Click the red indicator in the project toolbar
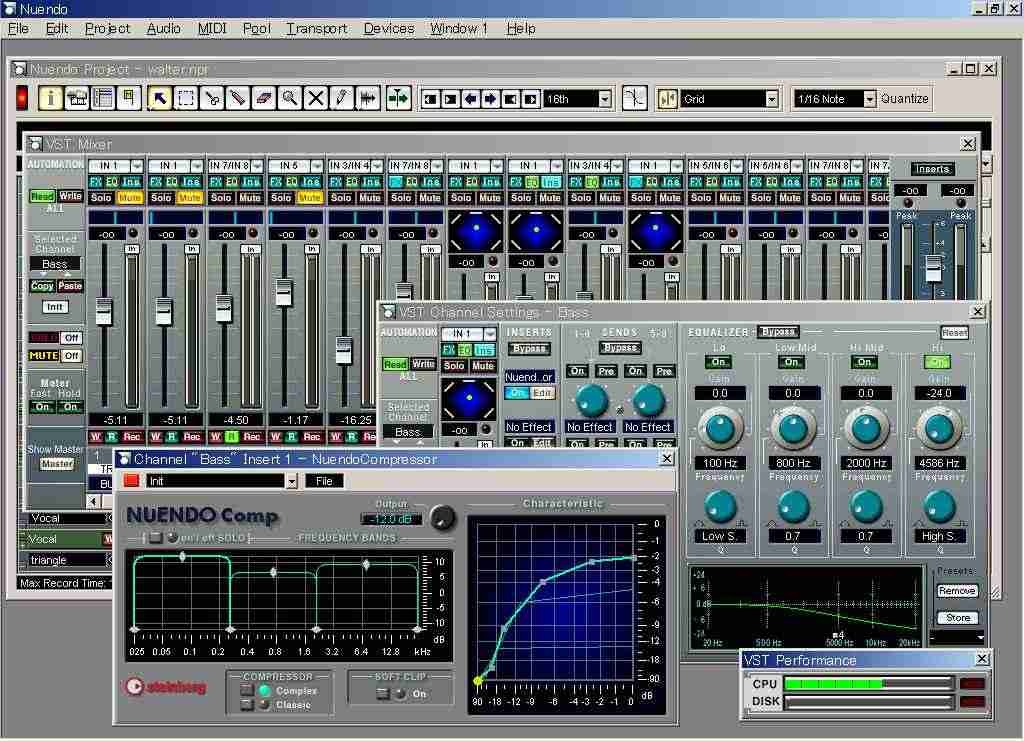The height and width of the screenshot is (741, 1024). click(22, 98)
